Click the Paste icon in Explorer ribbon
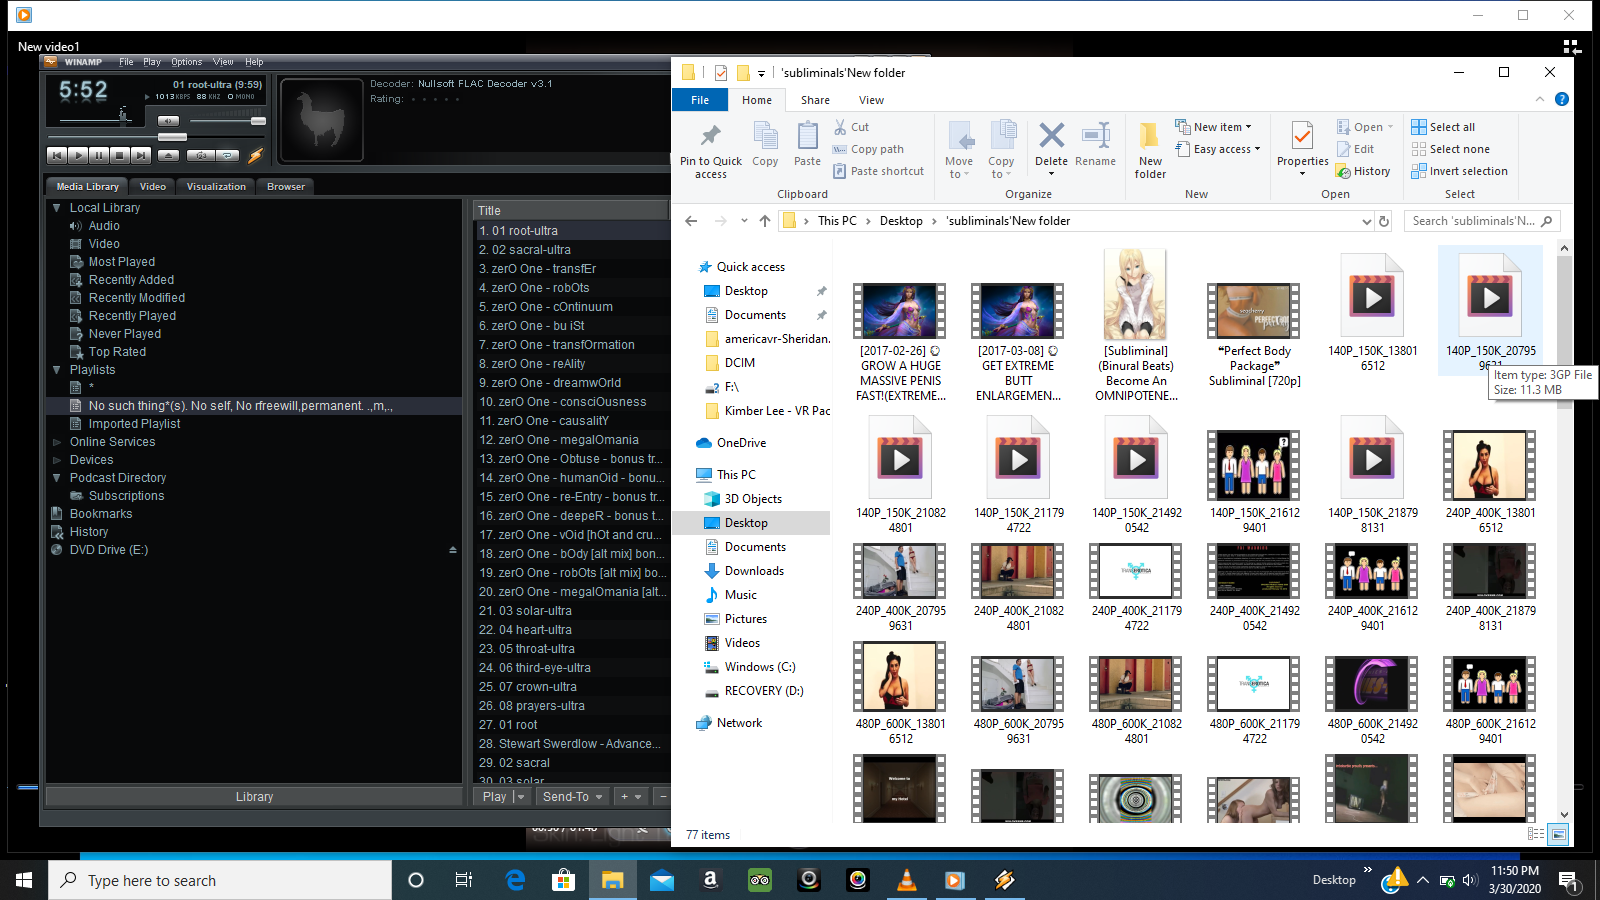 coord(808,135)
